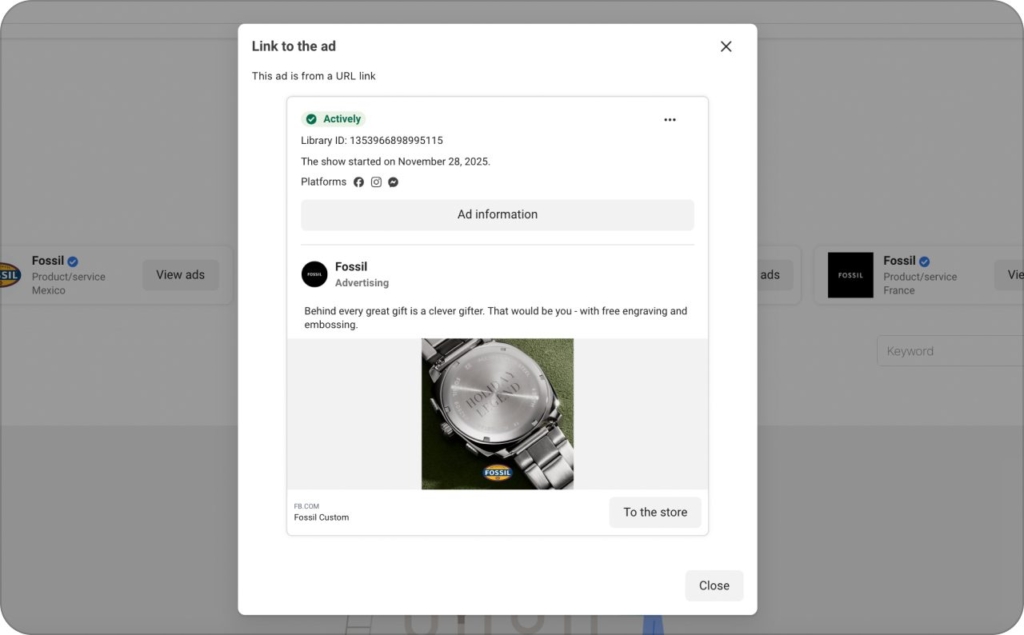
Task: View ads for Fossil Mexico
Action: coord(180,274)
